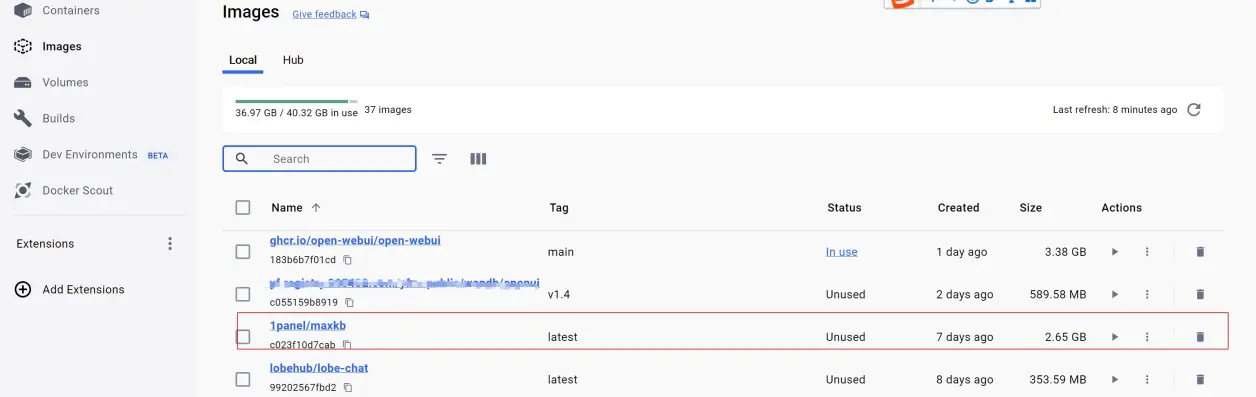Tick the select-all checkbox in header

pos(243,208)
